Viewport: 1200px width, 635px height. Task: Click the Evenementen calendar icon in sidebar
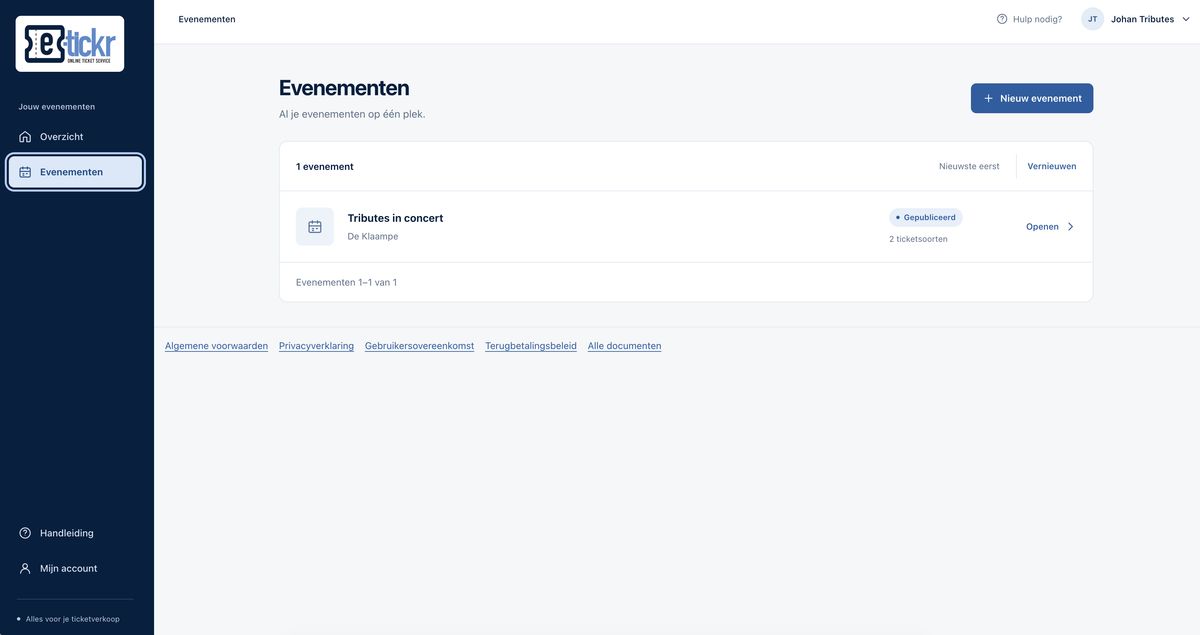(x=25, y=172)
